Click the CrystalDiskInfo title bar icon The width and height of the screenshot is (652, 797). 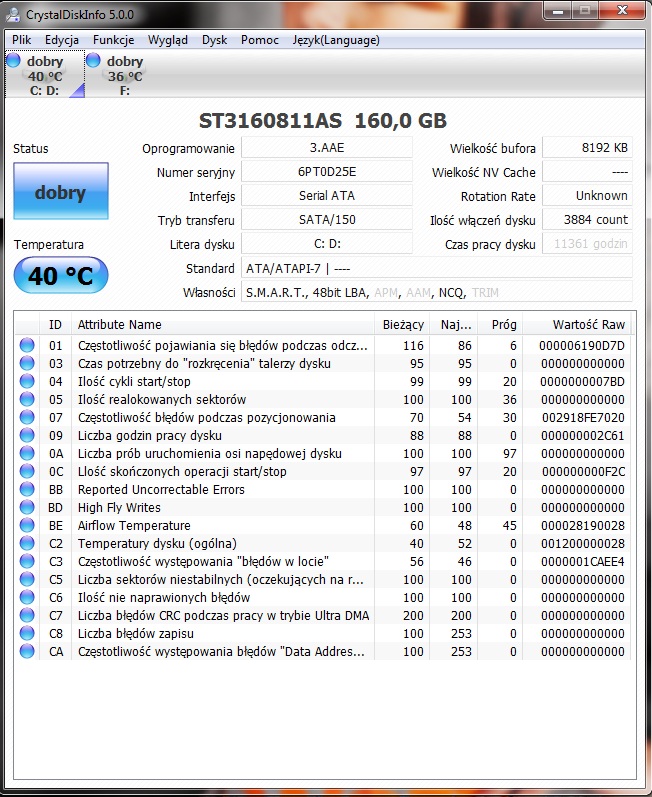point(14,14)
